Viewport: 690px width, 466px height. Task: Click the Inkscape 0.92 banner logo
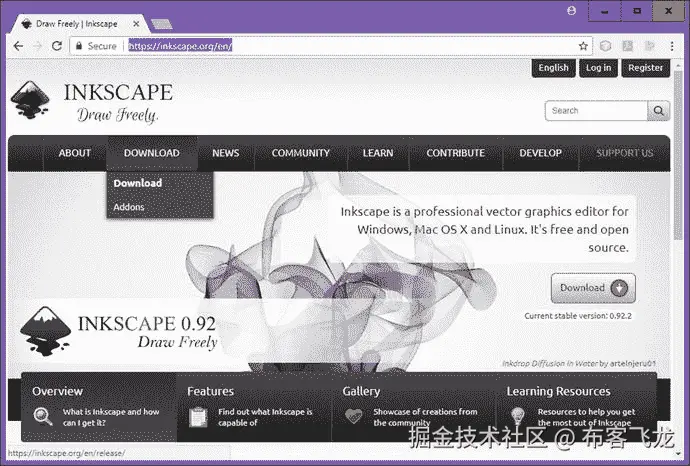45,331
